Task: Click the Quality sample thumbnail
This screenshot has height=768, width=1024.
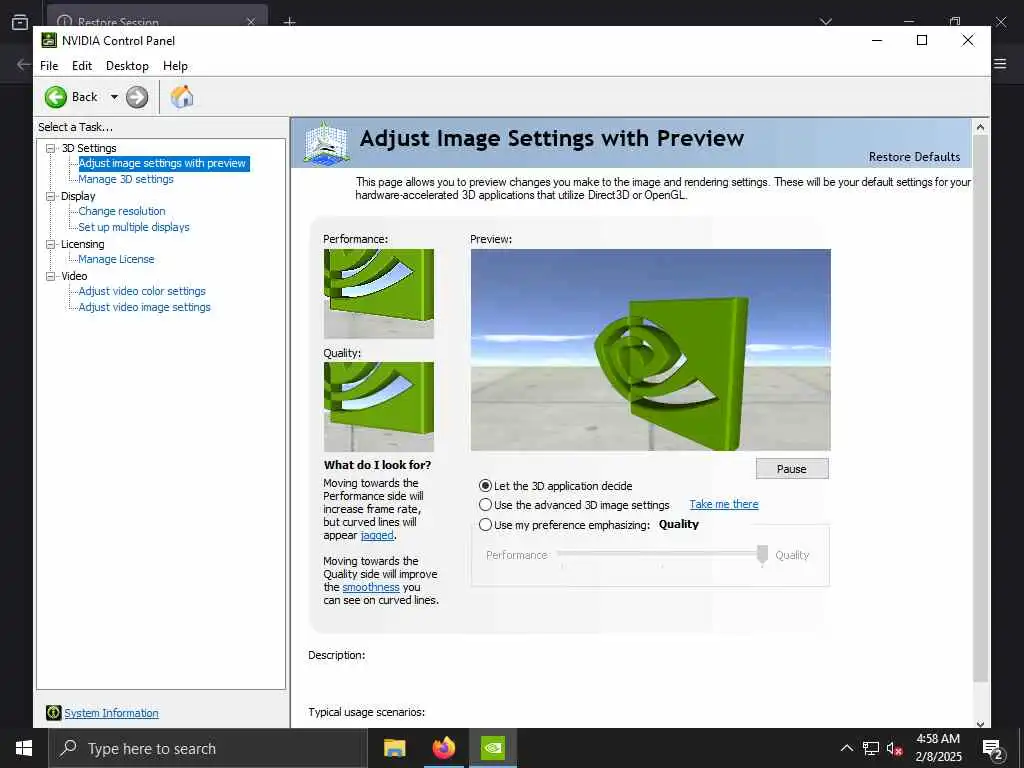Action: pyautogui.click(x=379, y=407)
